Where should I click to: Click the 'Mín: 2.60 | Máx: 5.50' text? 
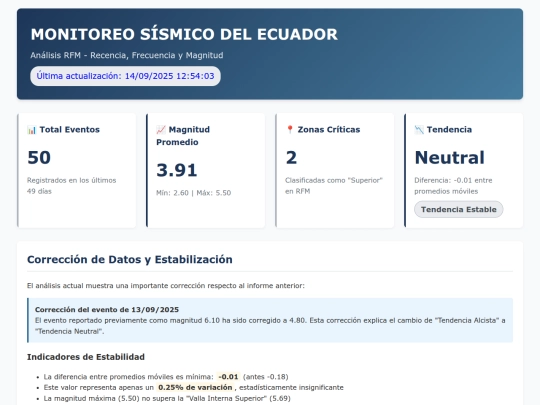pyautogui.click(x=194, y=193)
